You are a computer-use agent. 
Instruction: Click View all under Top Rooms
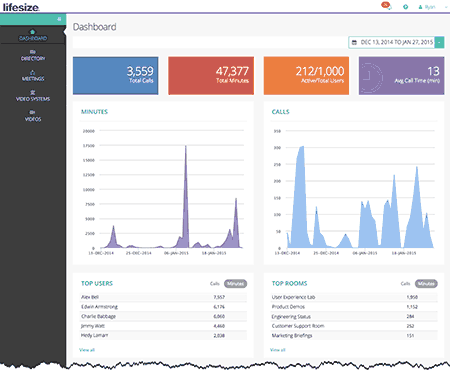[x=278, y=350]
